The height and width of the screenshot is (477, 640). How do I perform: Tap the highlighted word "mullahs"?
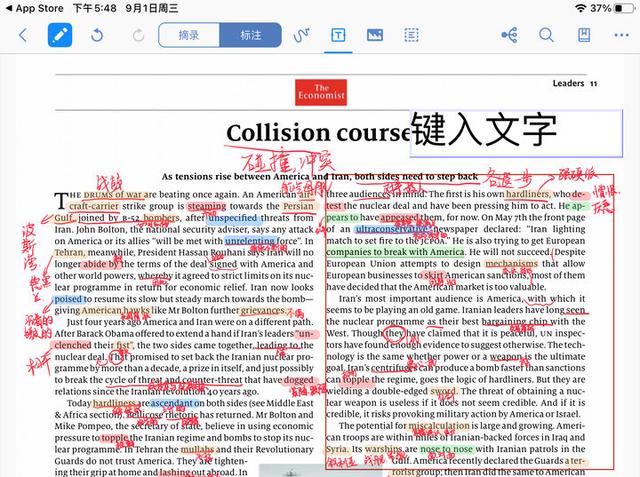click(198, 449)
